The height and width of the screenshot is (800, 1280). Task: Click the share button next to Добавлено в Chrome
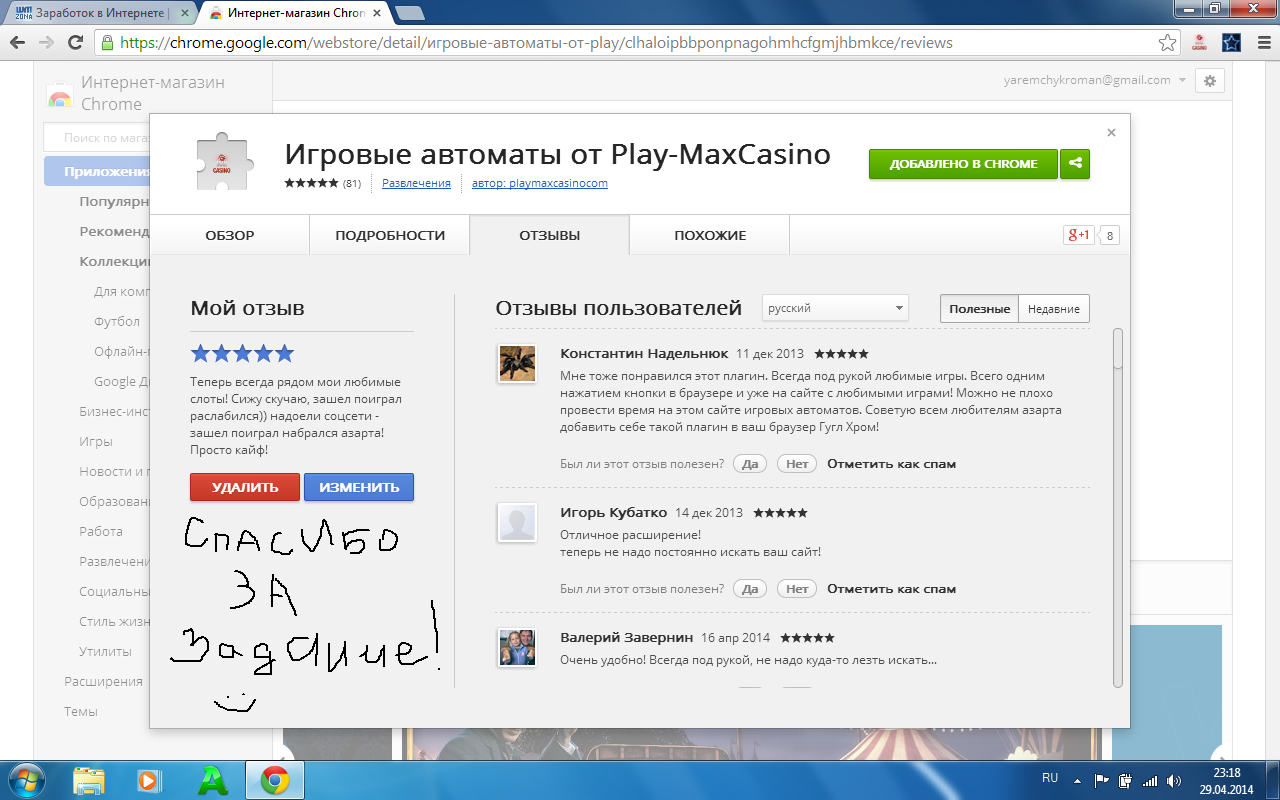pyautogui.click(x=1075, y=164)
